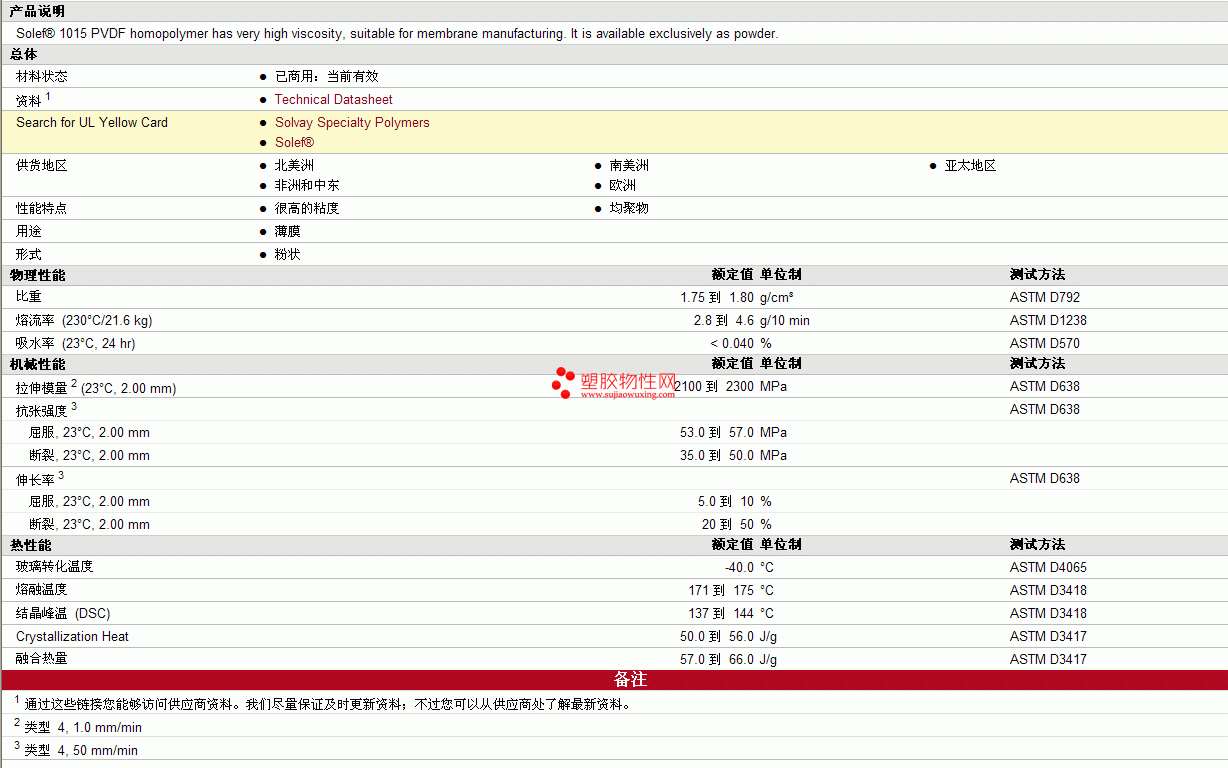Open the Technical Datasheet link

(x=333, y=100)
